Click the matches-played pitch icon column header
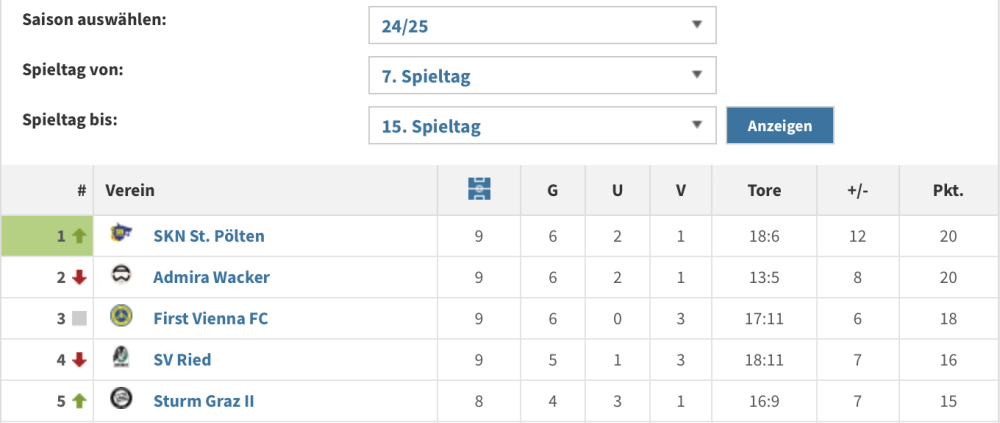The image size is (1000, 423). [479, 189]
